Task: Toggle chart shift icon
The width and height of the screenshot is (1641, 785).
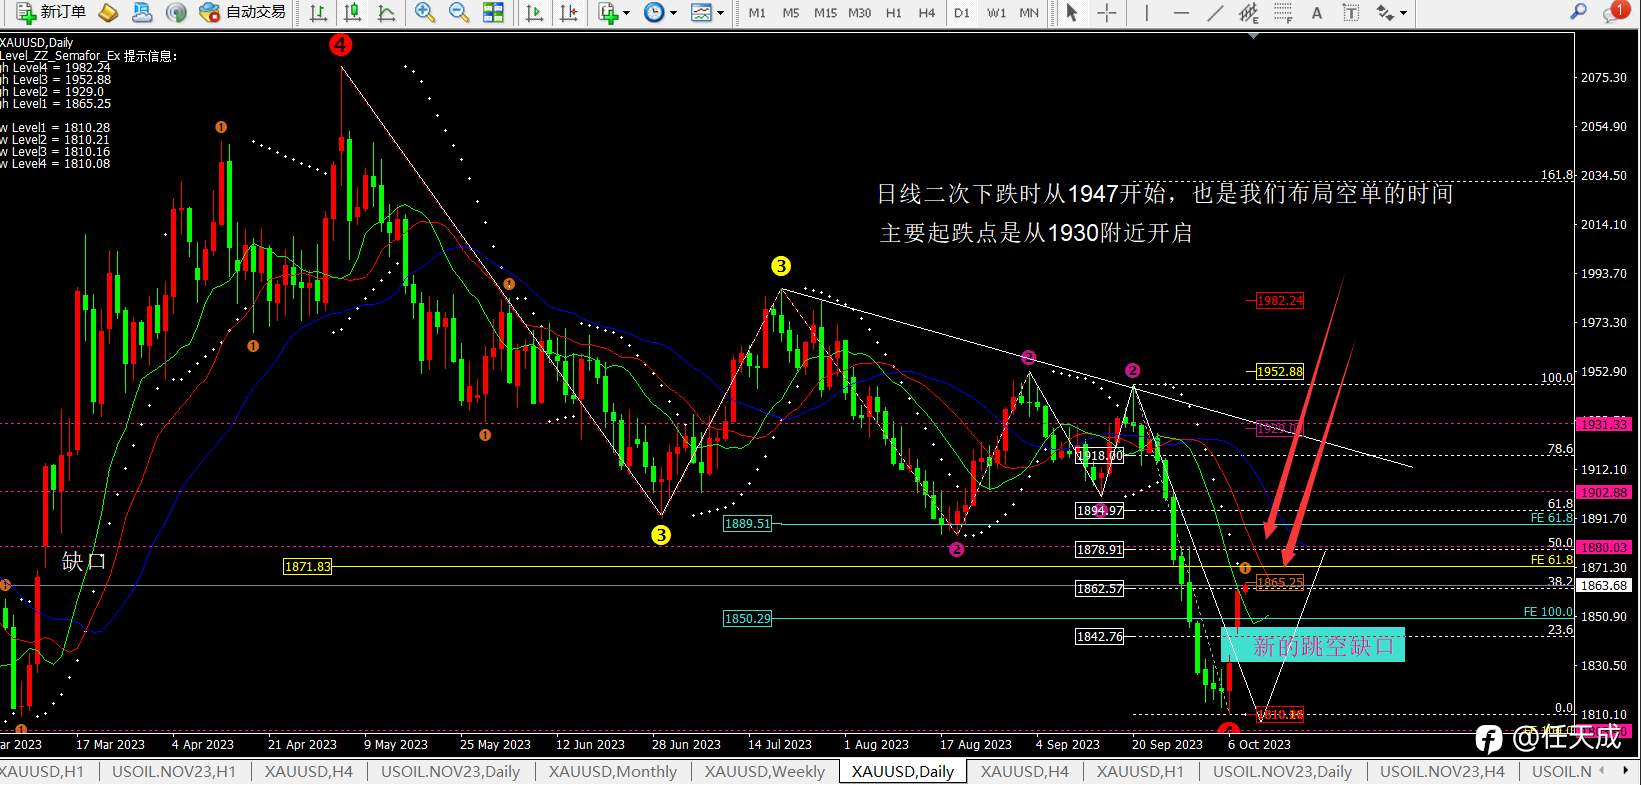Action: pyautogui.click(x=568, y=12)
